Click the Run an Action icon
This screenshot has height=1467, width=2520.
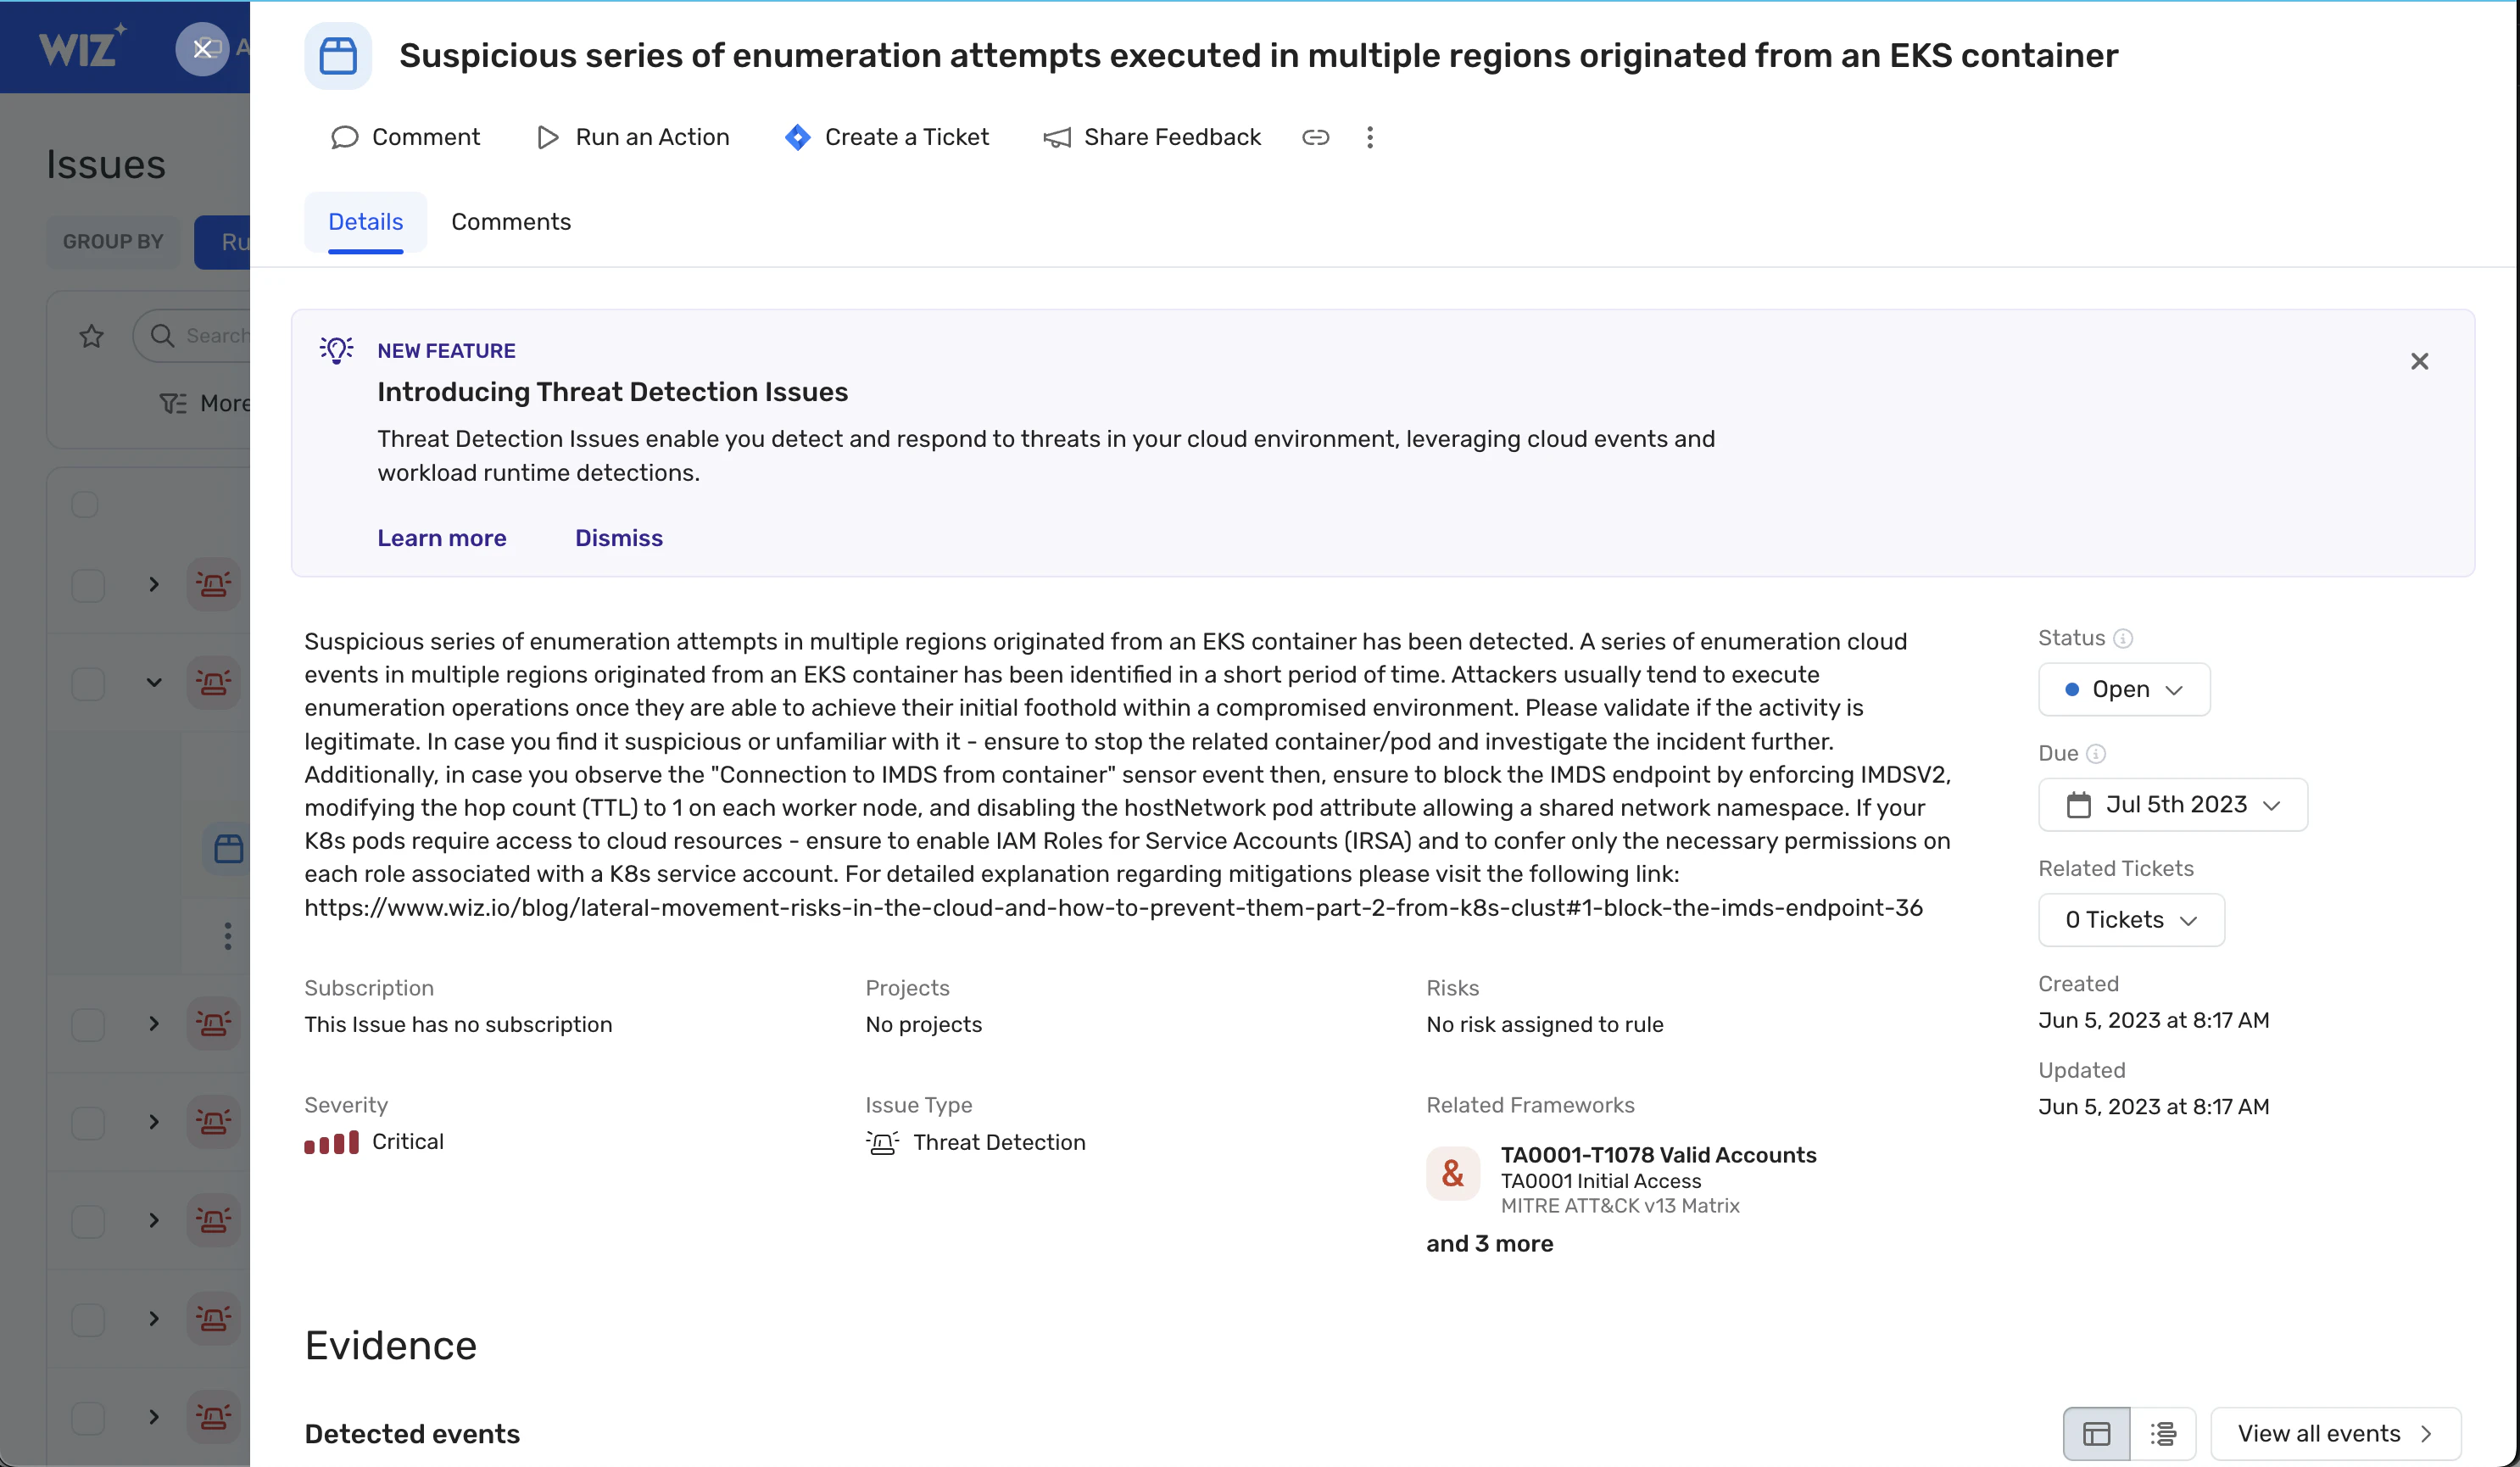(x=549, y=137)
